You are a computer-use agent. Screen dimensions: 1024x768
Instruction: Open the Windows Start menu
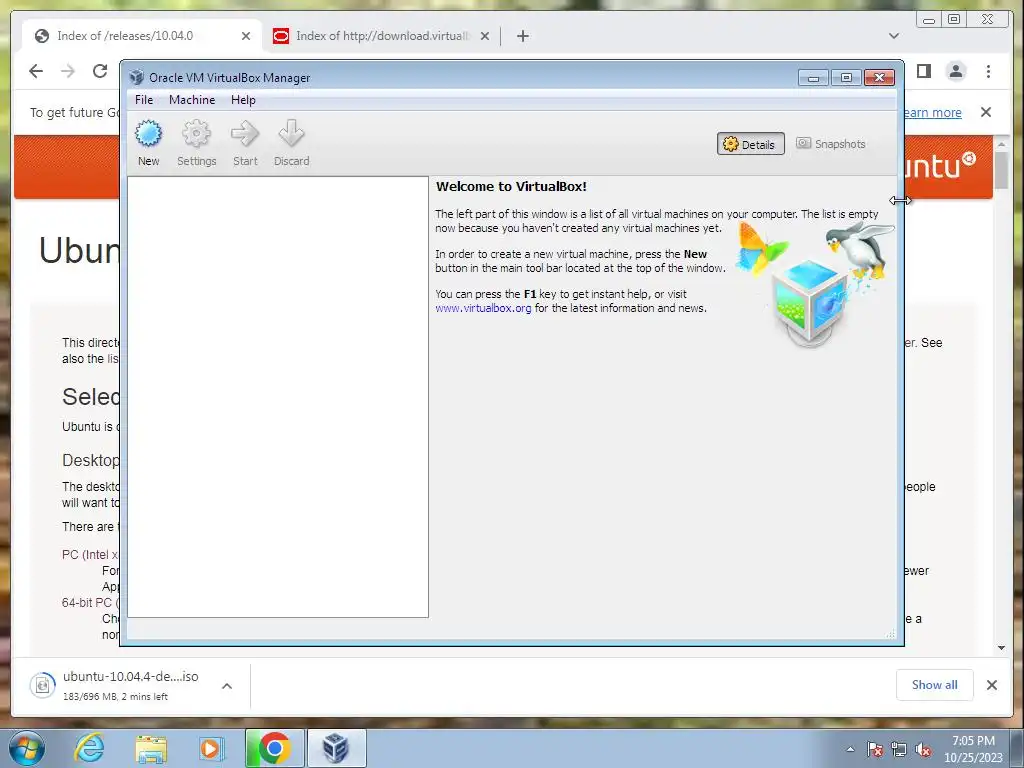click(x=27, y=748)
